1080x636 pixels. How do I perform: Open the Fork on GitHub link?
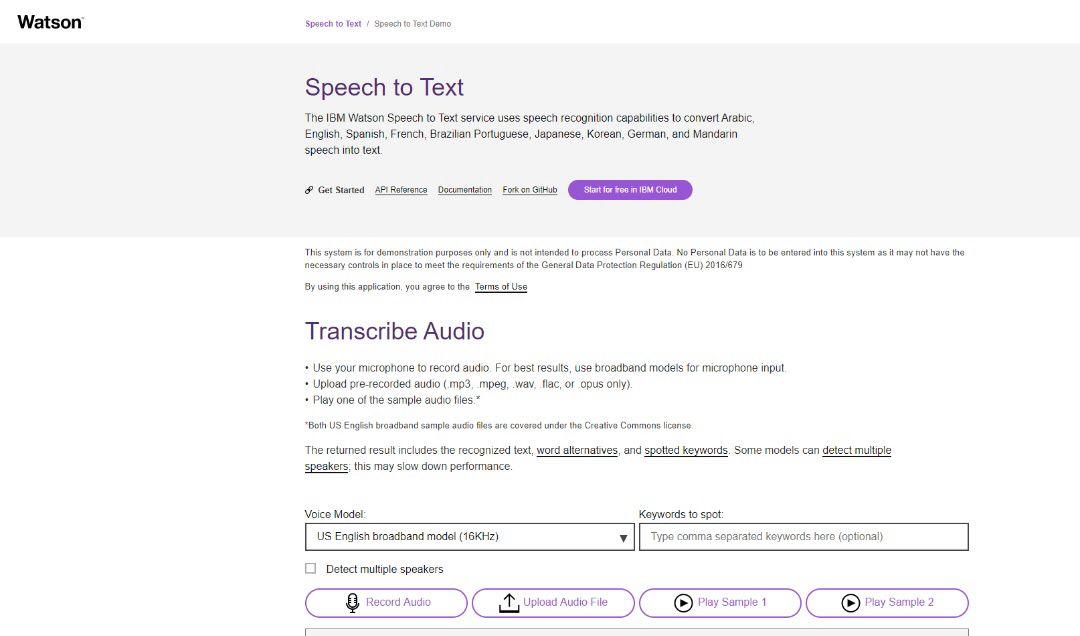pyautogui.click(x=530, y=189)
